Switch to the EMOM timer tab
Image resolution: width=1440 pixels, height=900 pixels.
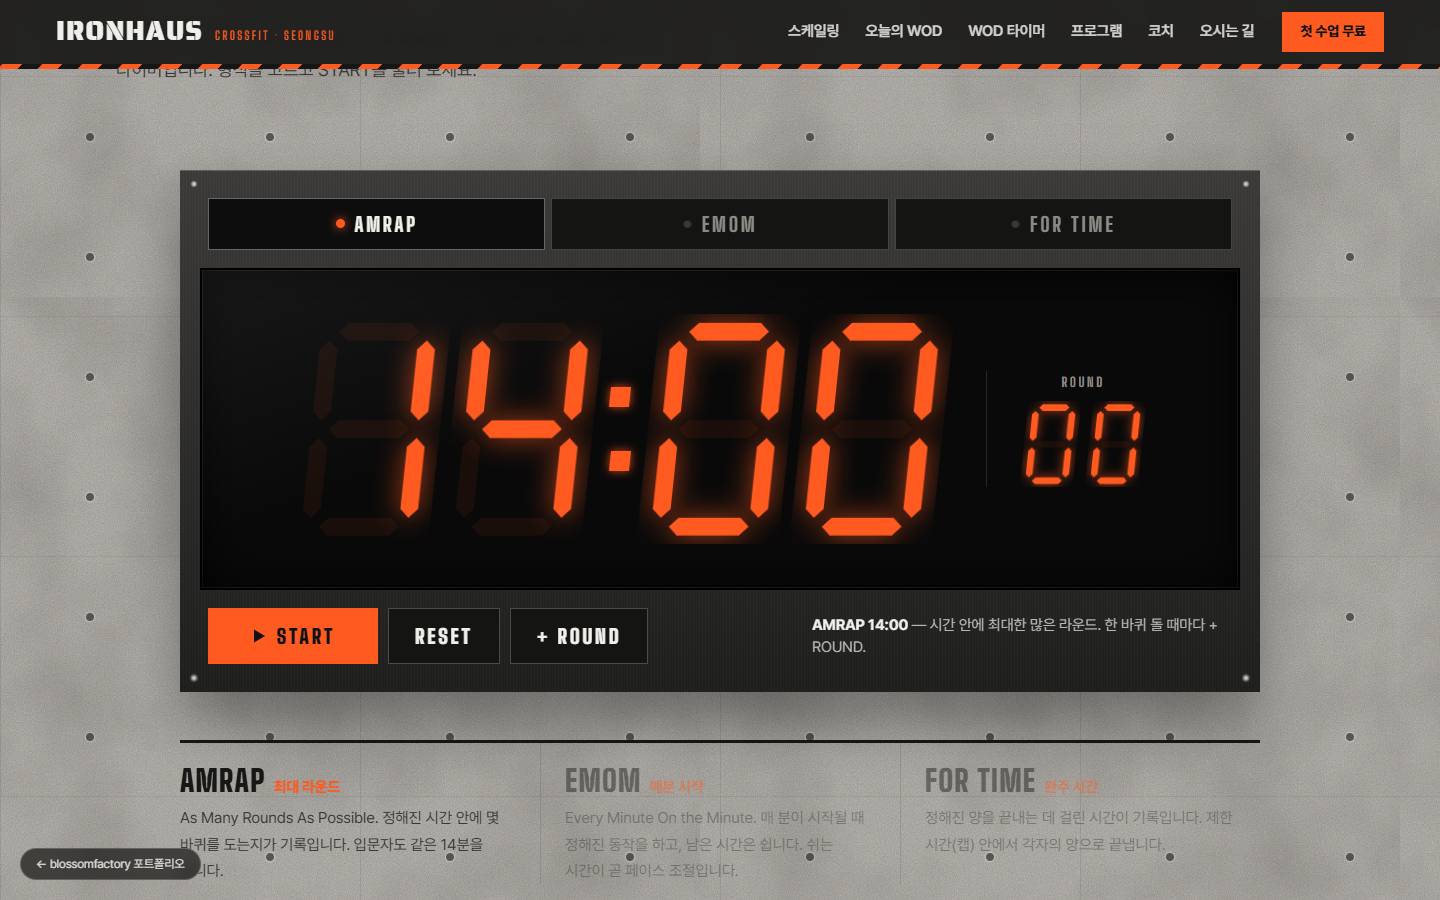tap(720, 224)
